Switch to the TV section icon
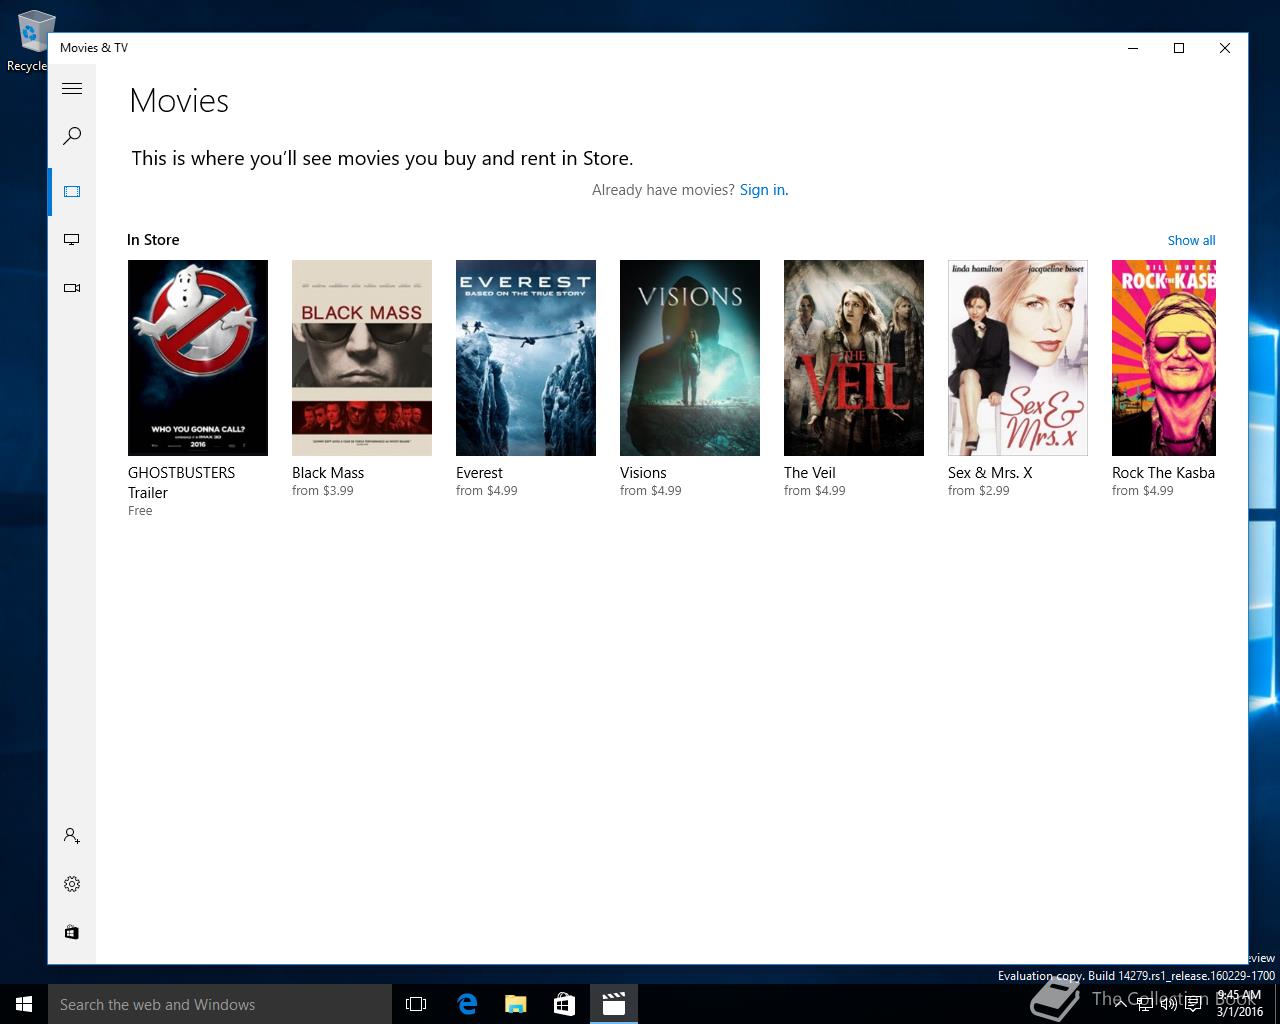Image resolution: width=1280 pixels, height=1024 pixels. coord(72,239)
